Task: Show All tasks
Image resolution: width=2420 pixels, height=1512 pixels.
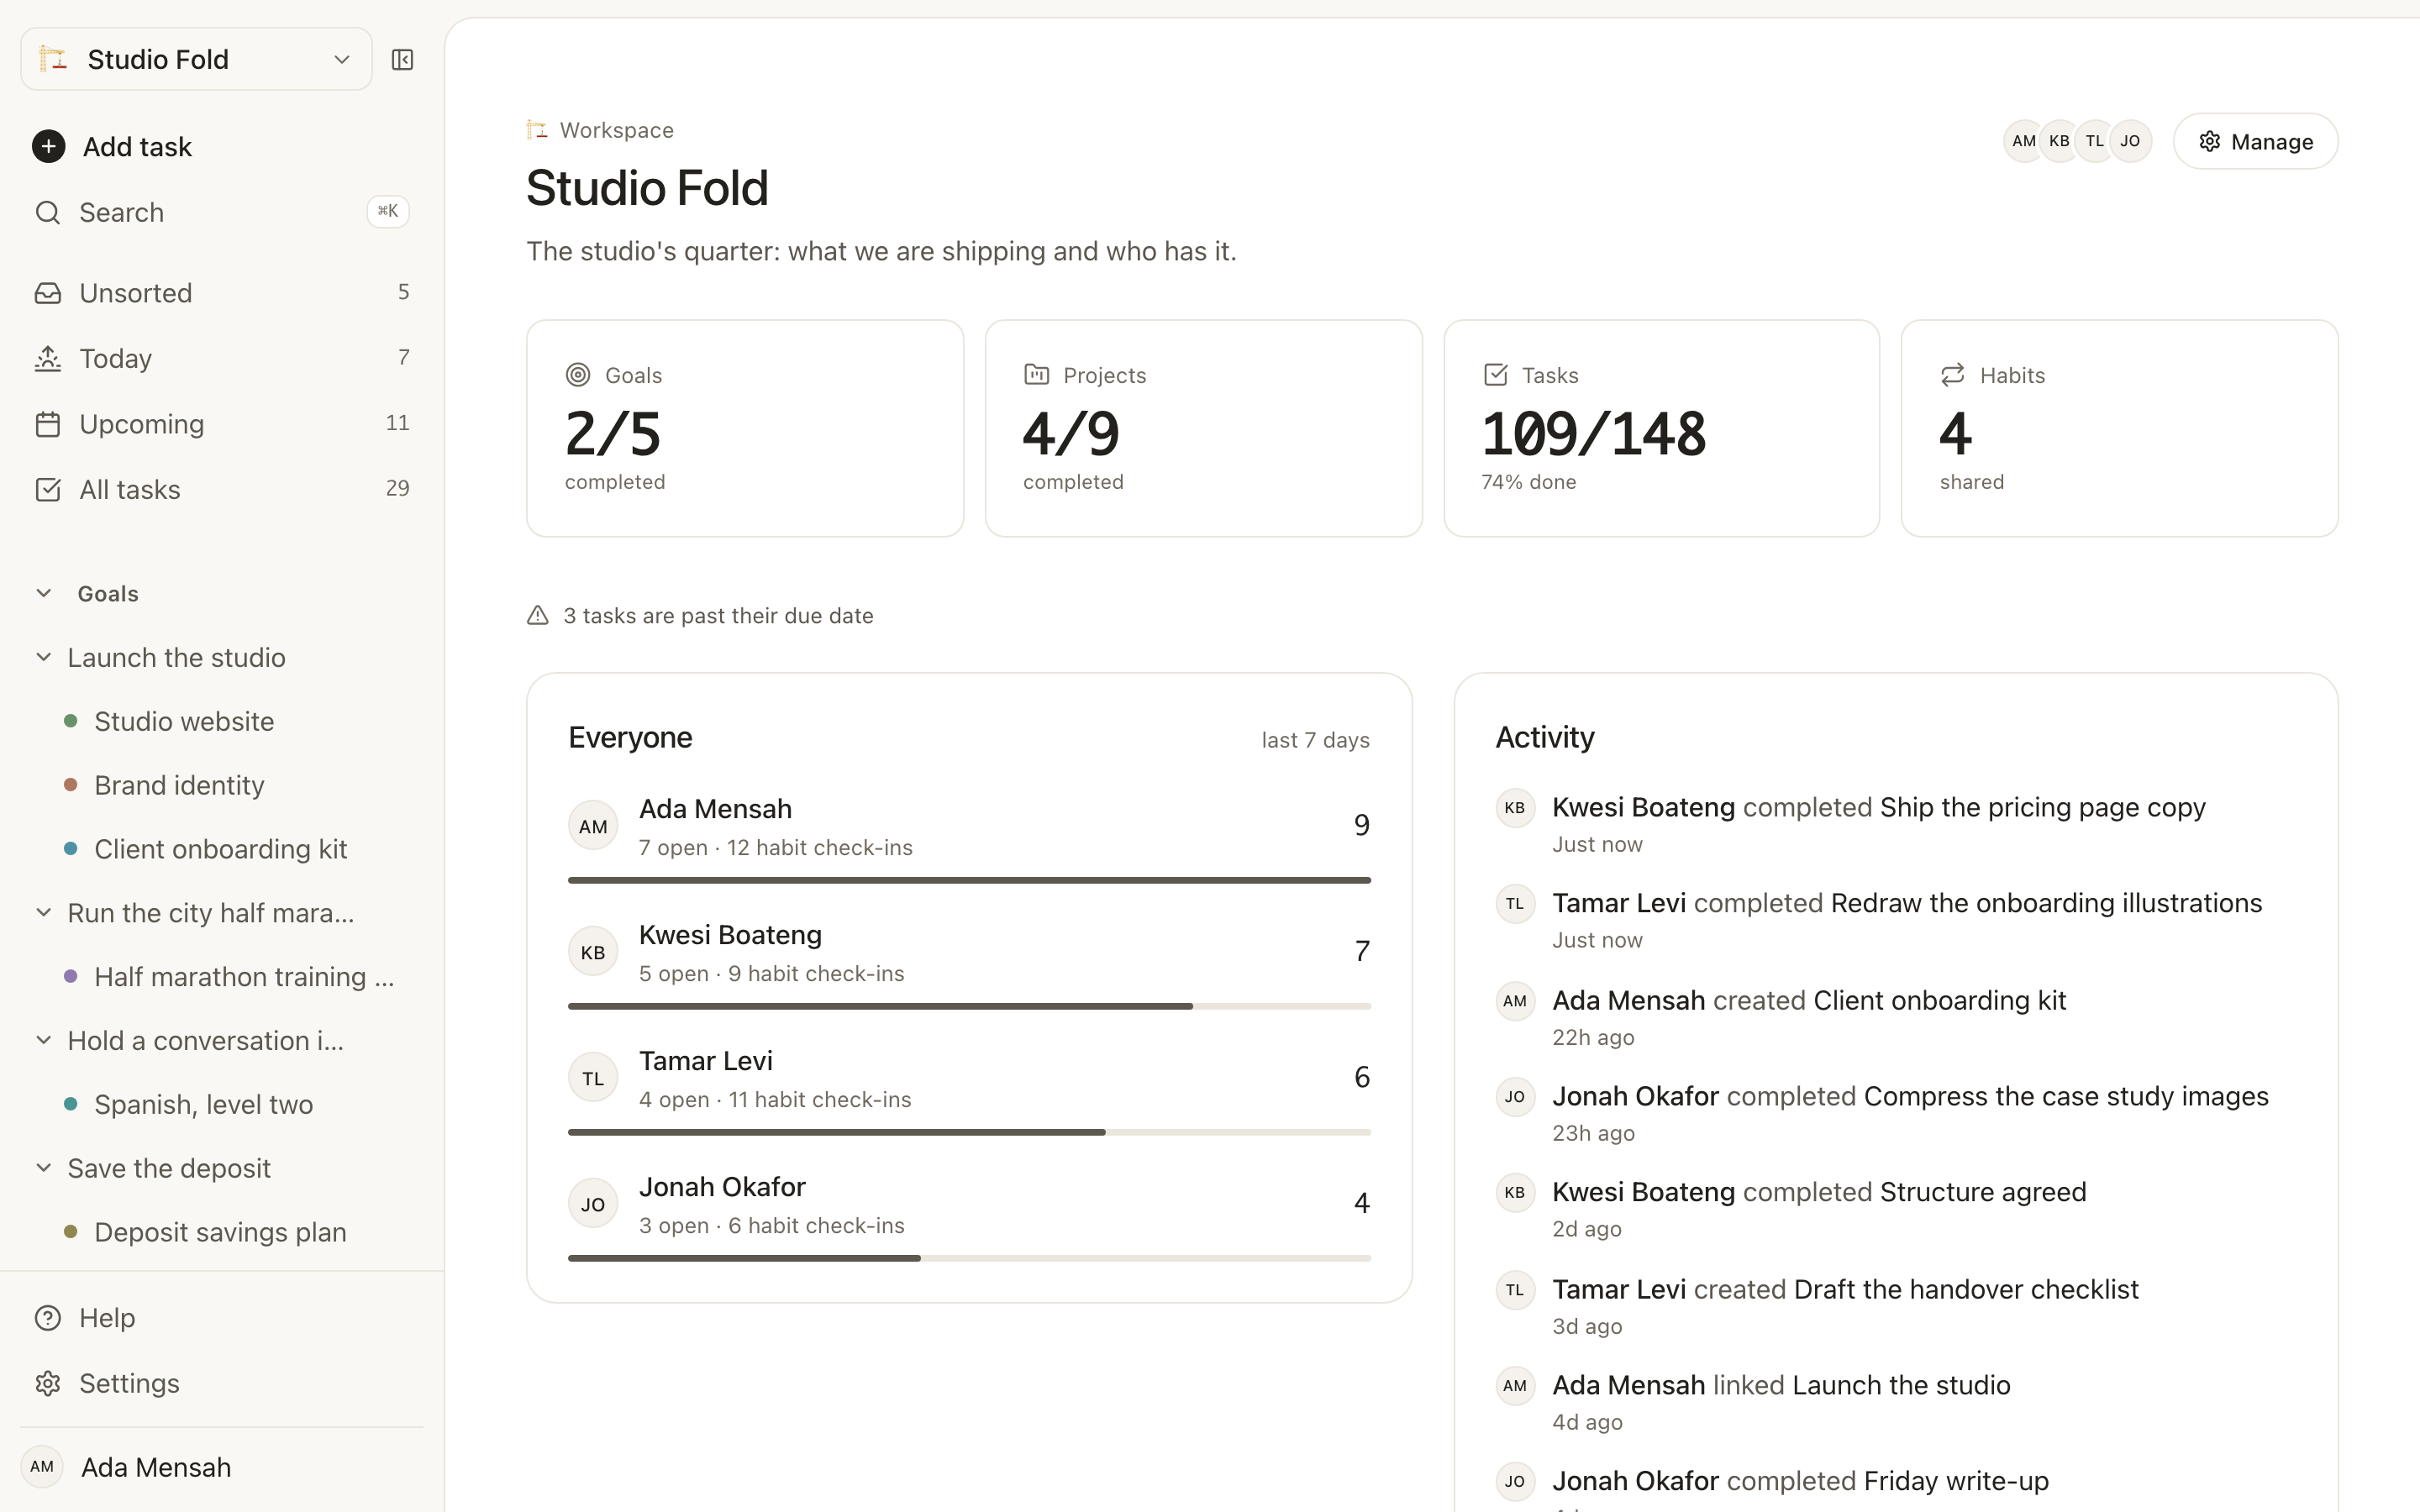Action: point(222,489)
